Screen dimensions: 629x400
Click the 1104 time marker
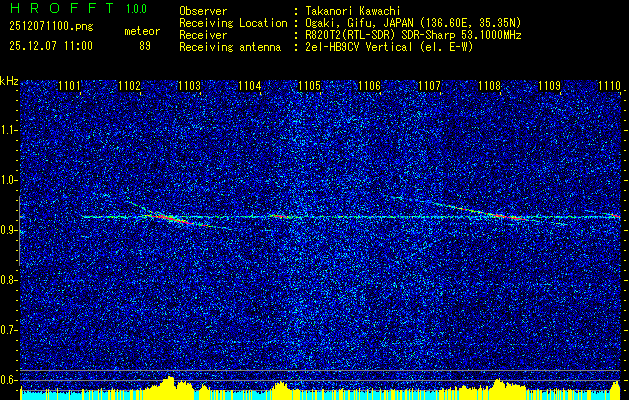coord(250,85)
